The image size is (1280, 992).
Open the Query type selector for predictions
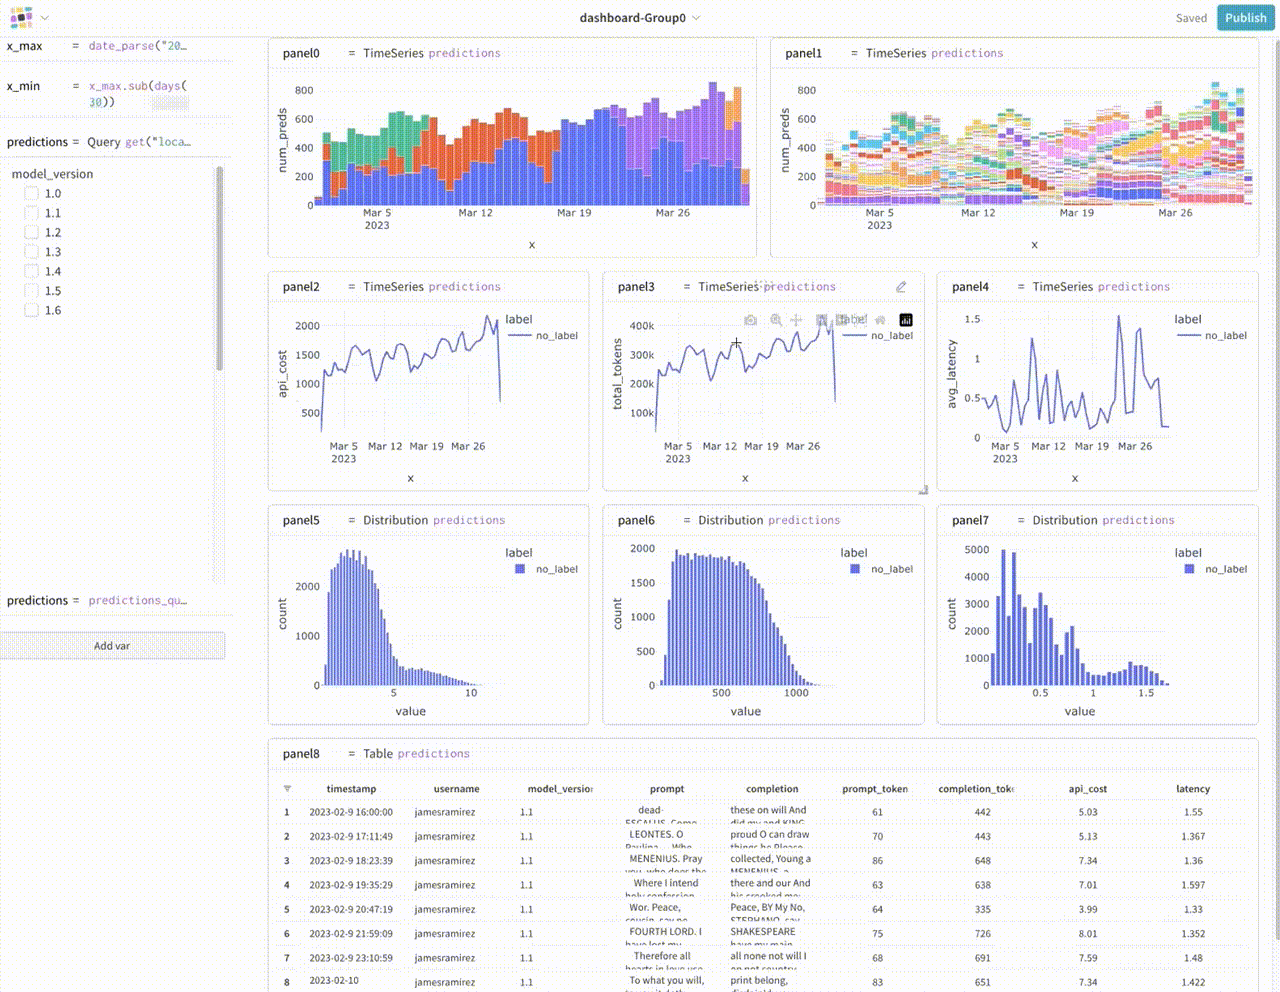103,142
